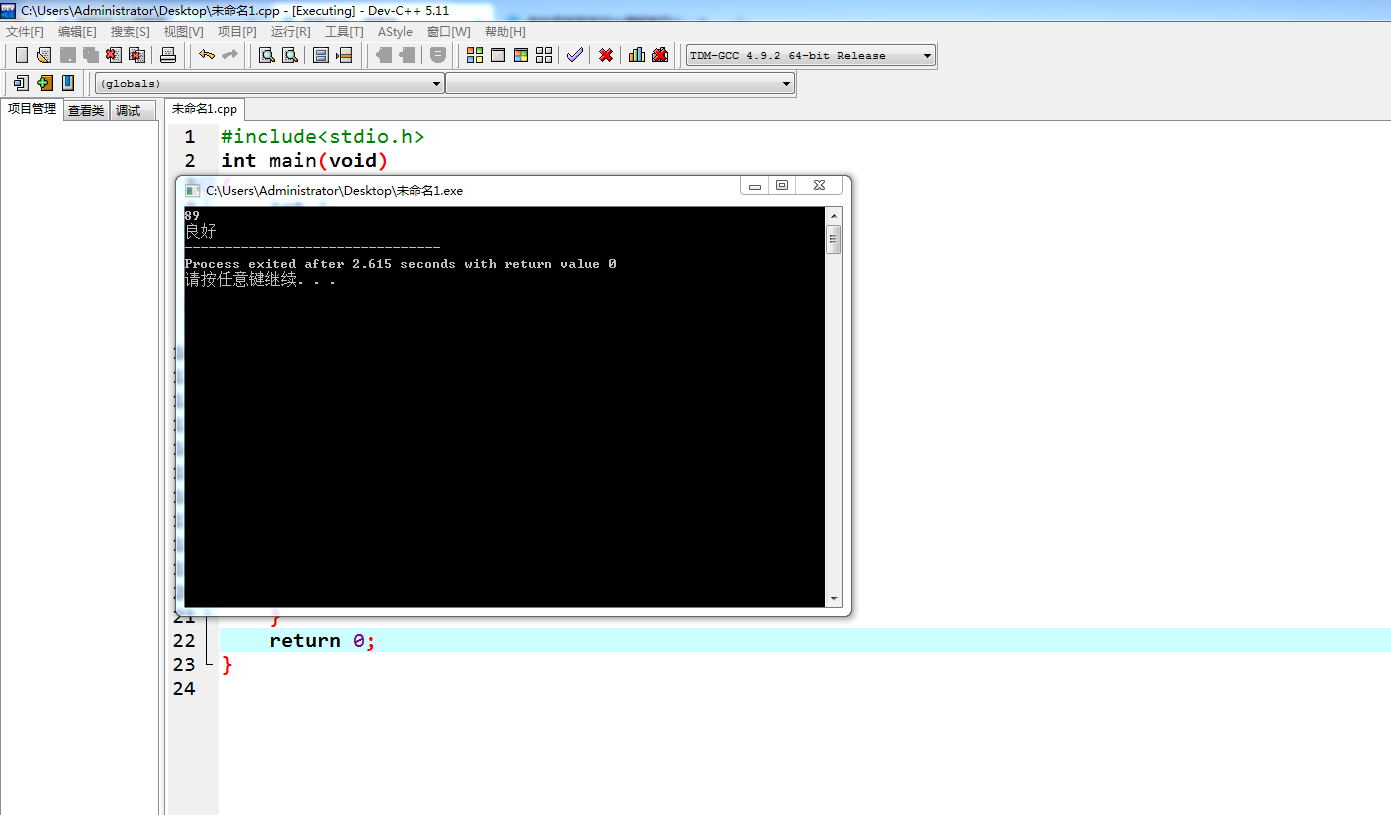Click line number 24 in the gutter
This screenshot has height=815, width=1391.
pos(184,689)
